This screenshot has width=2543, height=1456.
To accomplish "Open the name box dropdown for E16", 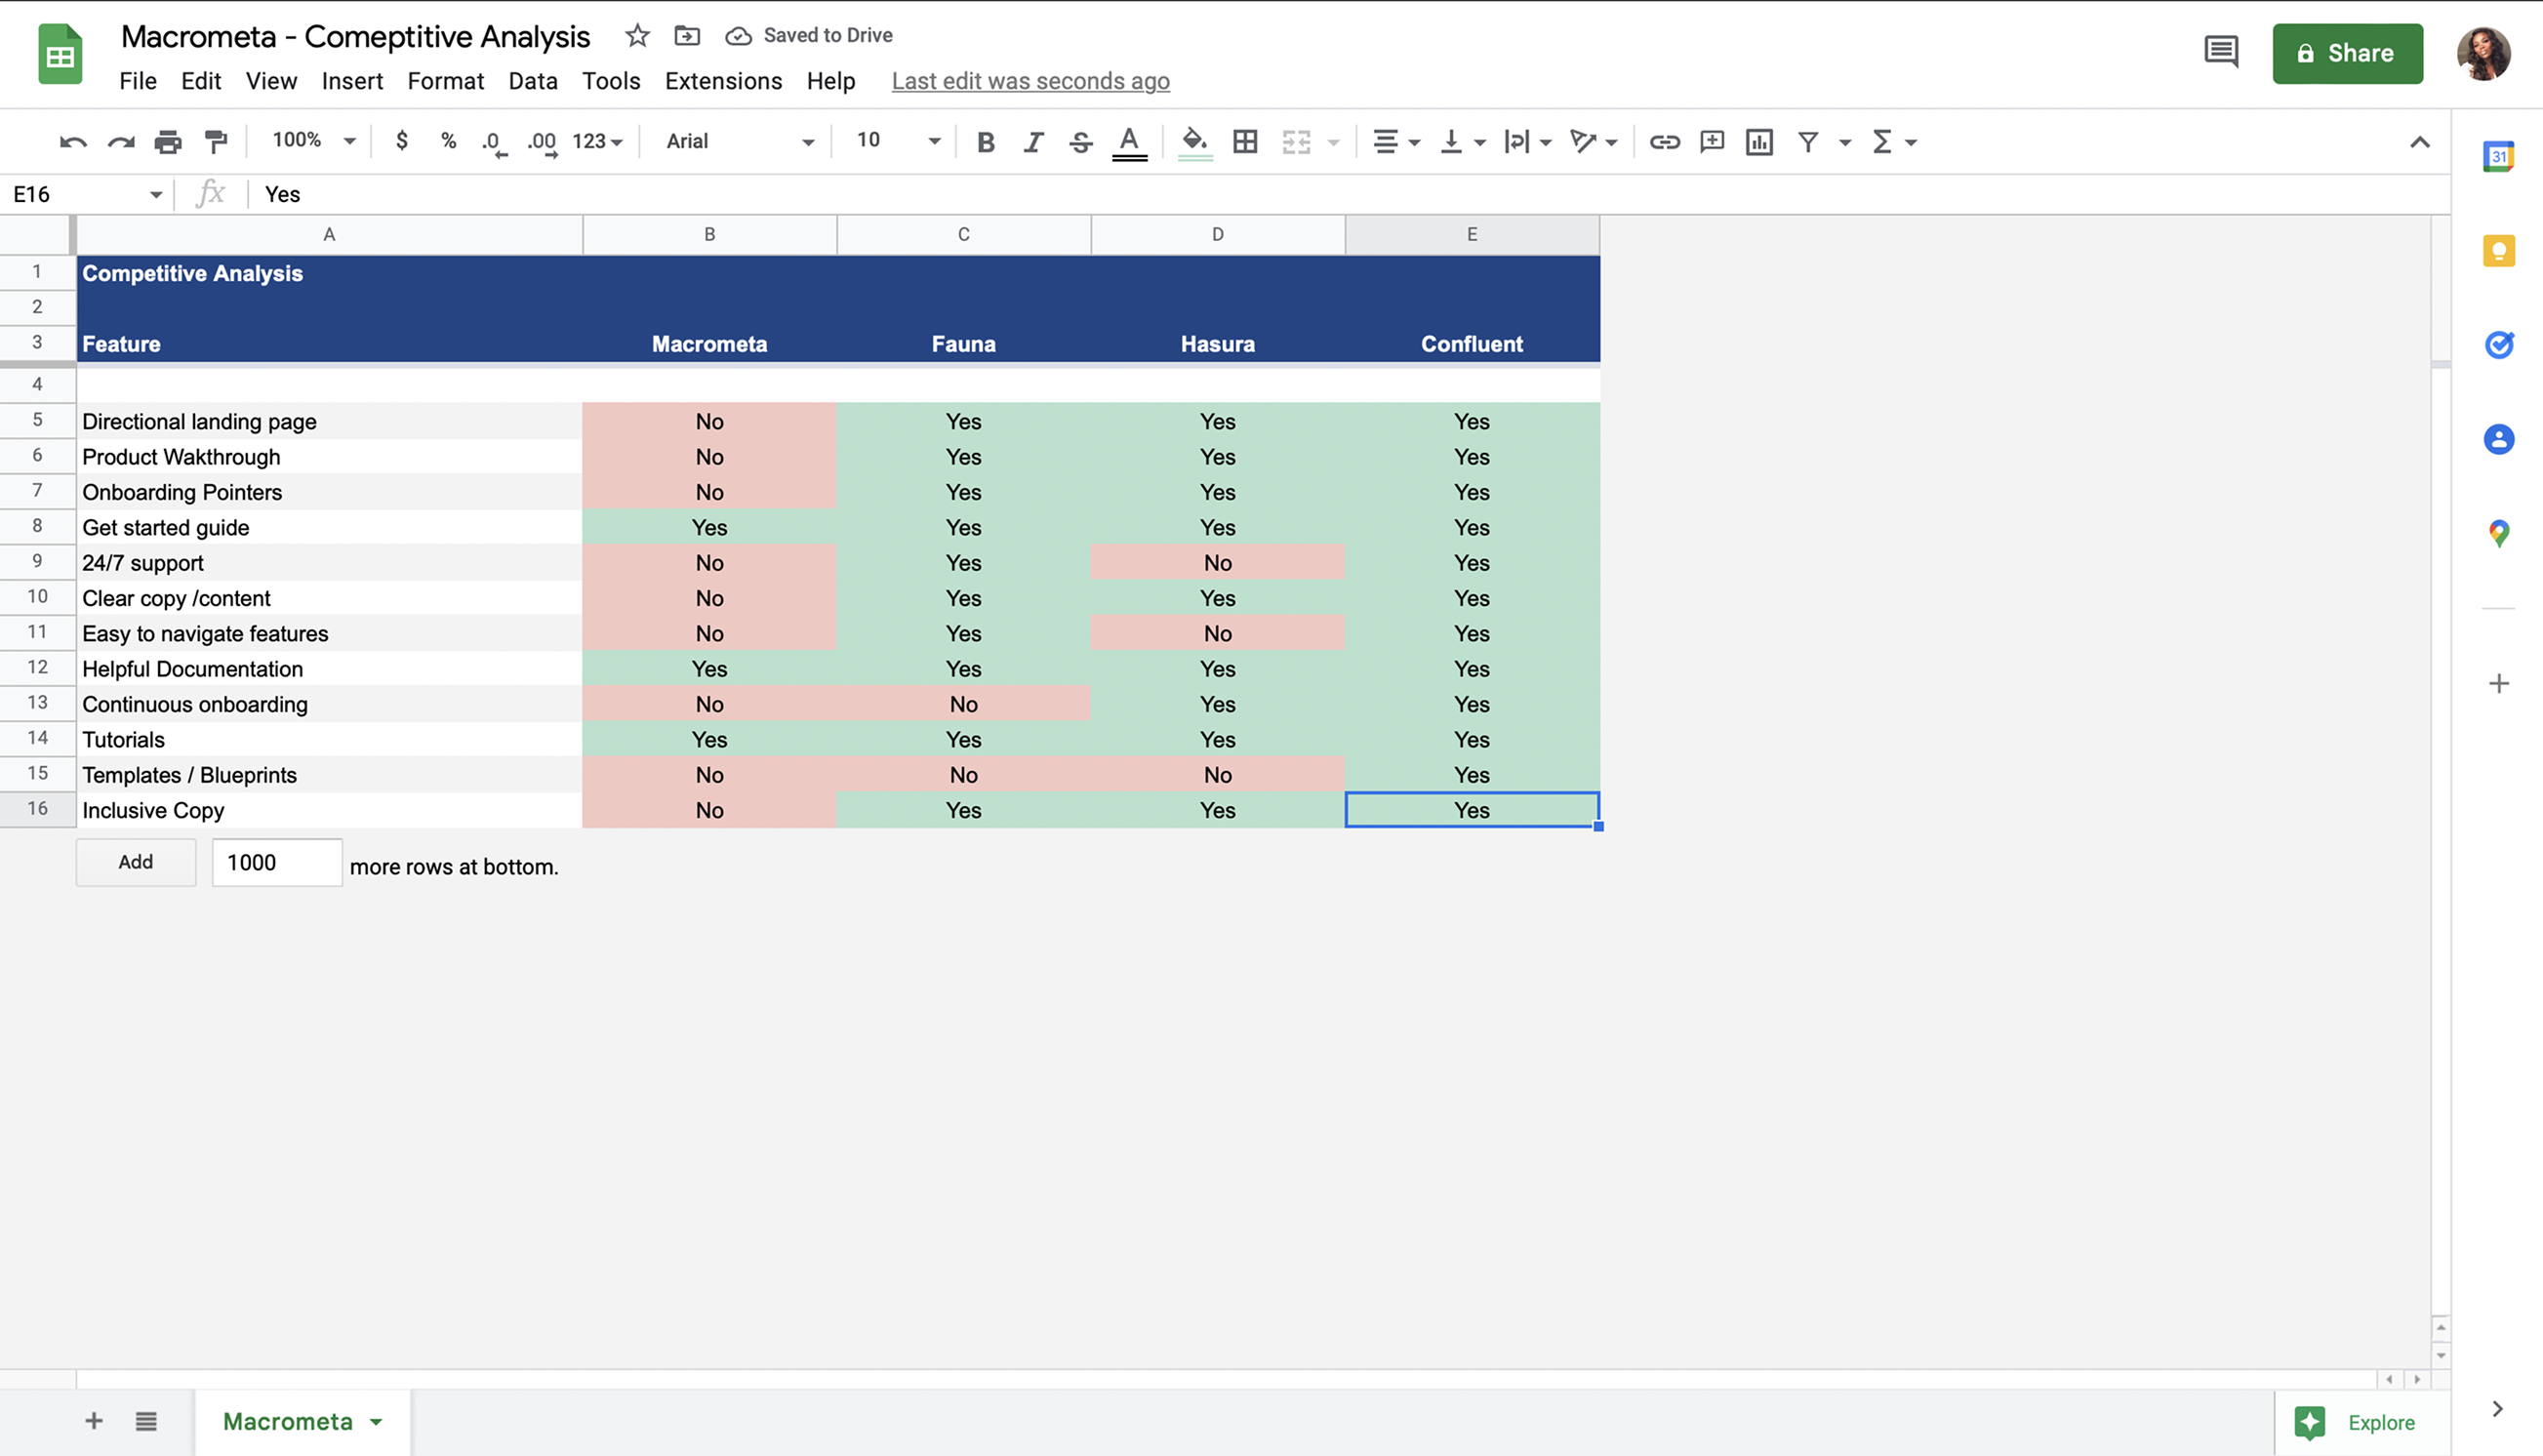I will [x=156, y=194].
